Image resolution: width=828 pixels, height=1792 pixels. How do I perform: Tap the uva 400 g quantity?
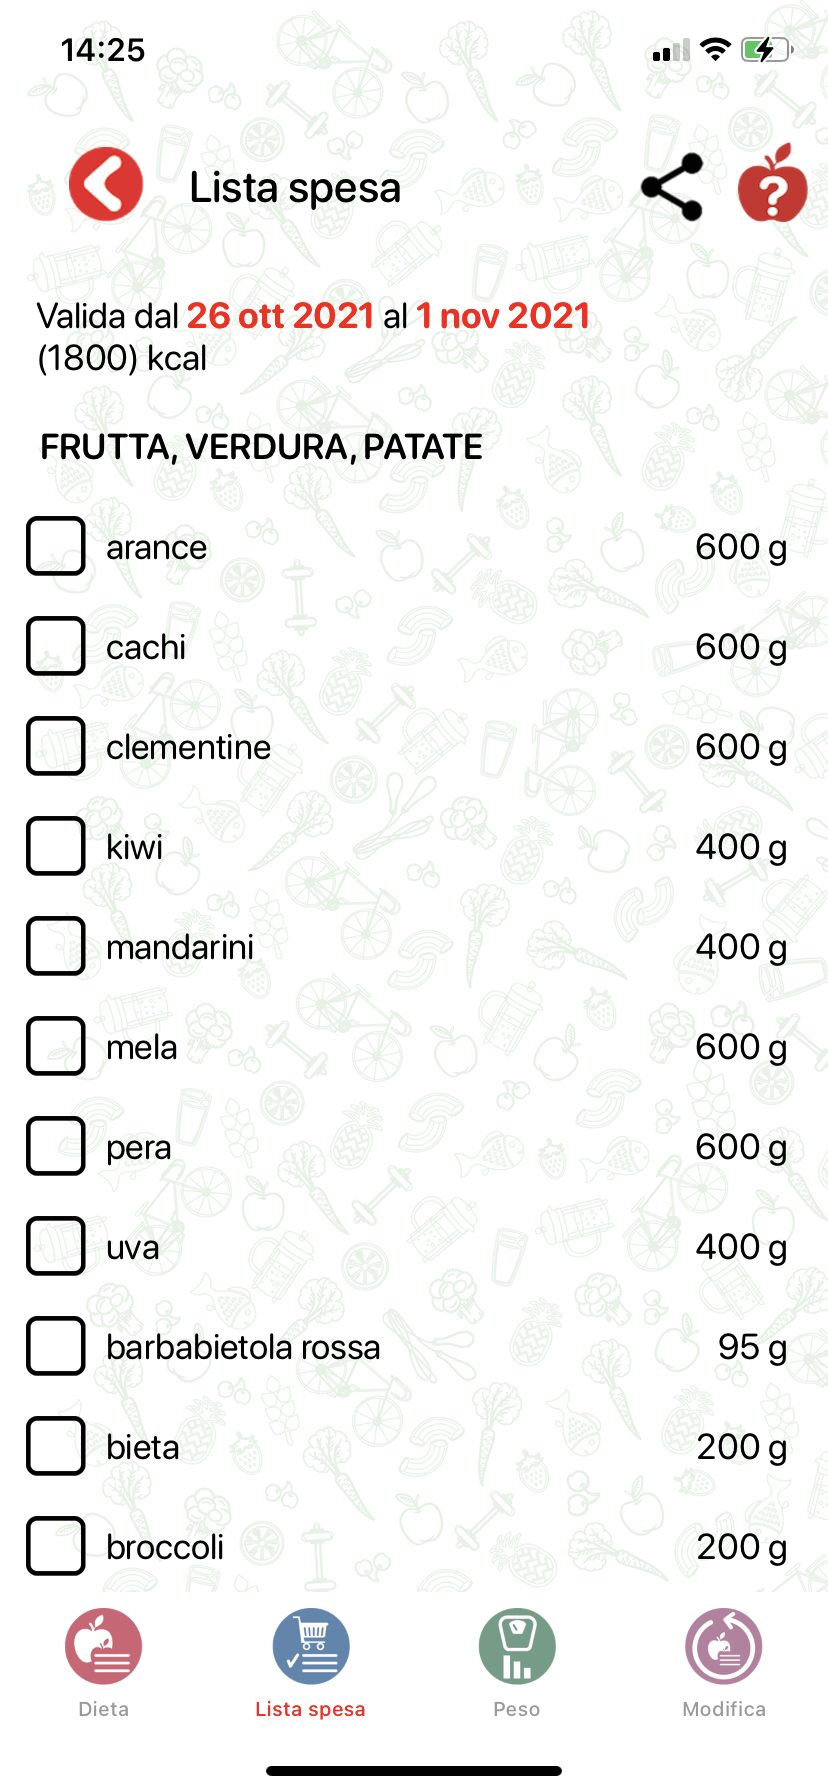741,1247
